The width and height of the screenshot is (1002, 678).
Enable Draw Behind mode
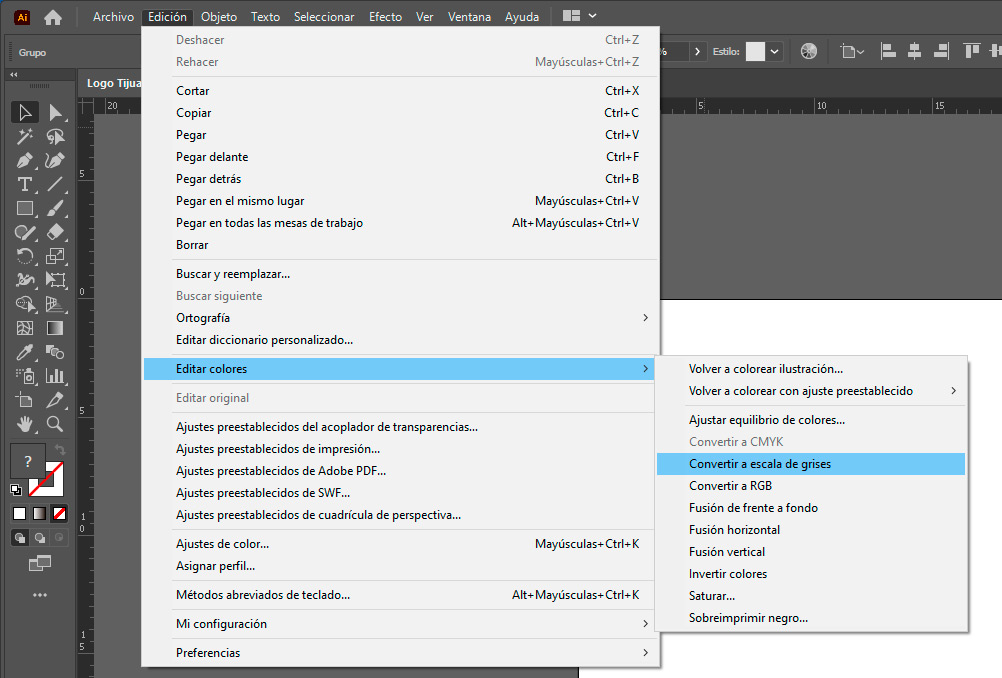40,537
